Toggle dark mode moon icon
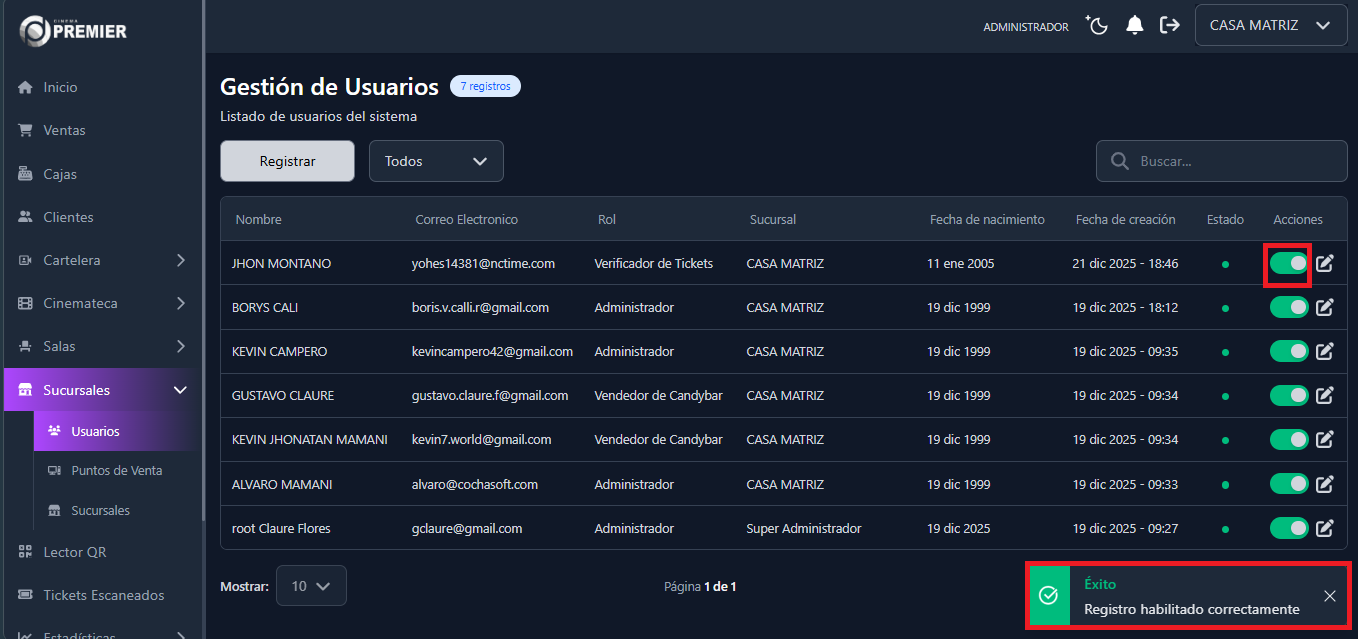The width and height of the screenshot is (1358, 639). click(1098, 26)
